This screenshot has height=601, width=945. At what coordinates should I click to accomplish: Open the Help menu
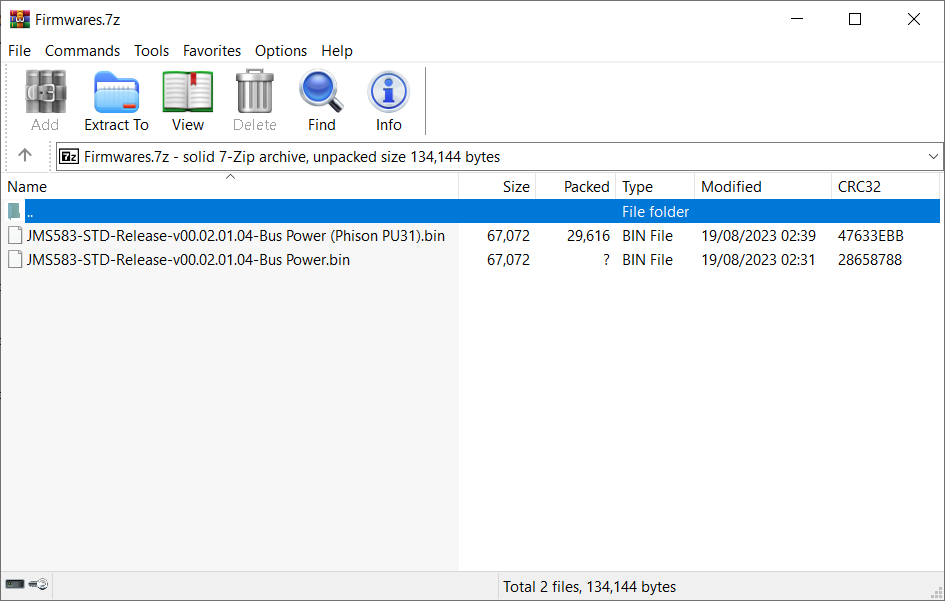(x=337, y=51)
